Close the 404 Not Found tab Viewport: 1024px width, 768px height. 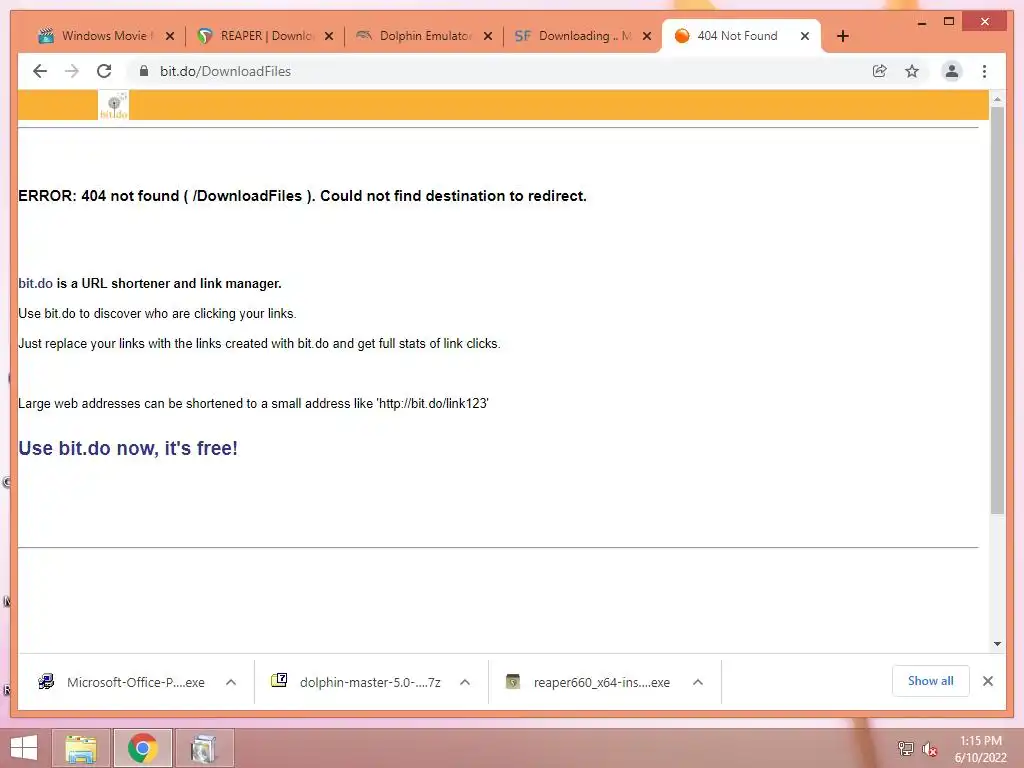point(805,36)
